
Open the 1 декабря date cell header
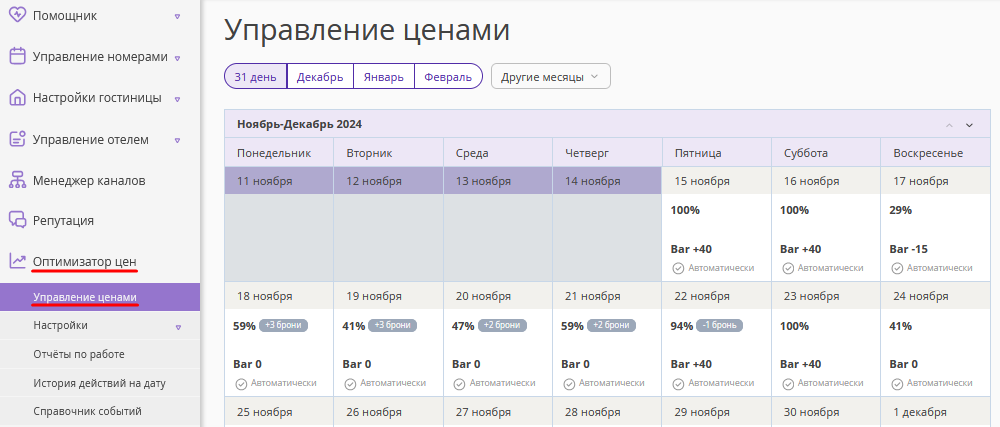coord(935,412)
